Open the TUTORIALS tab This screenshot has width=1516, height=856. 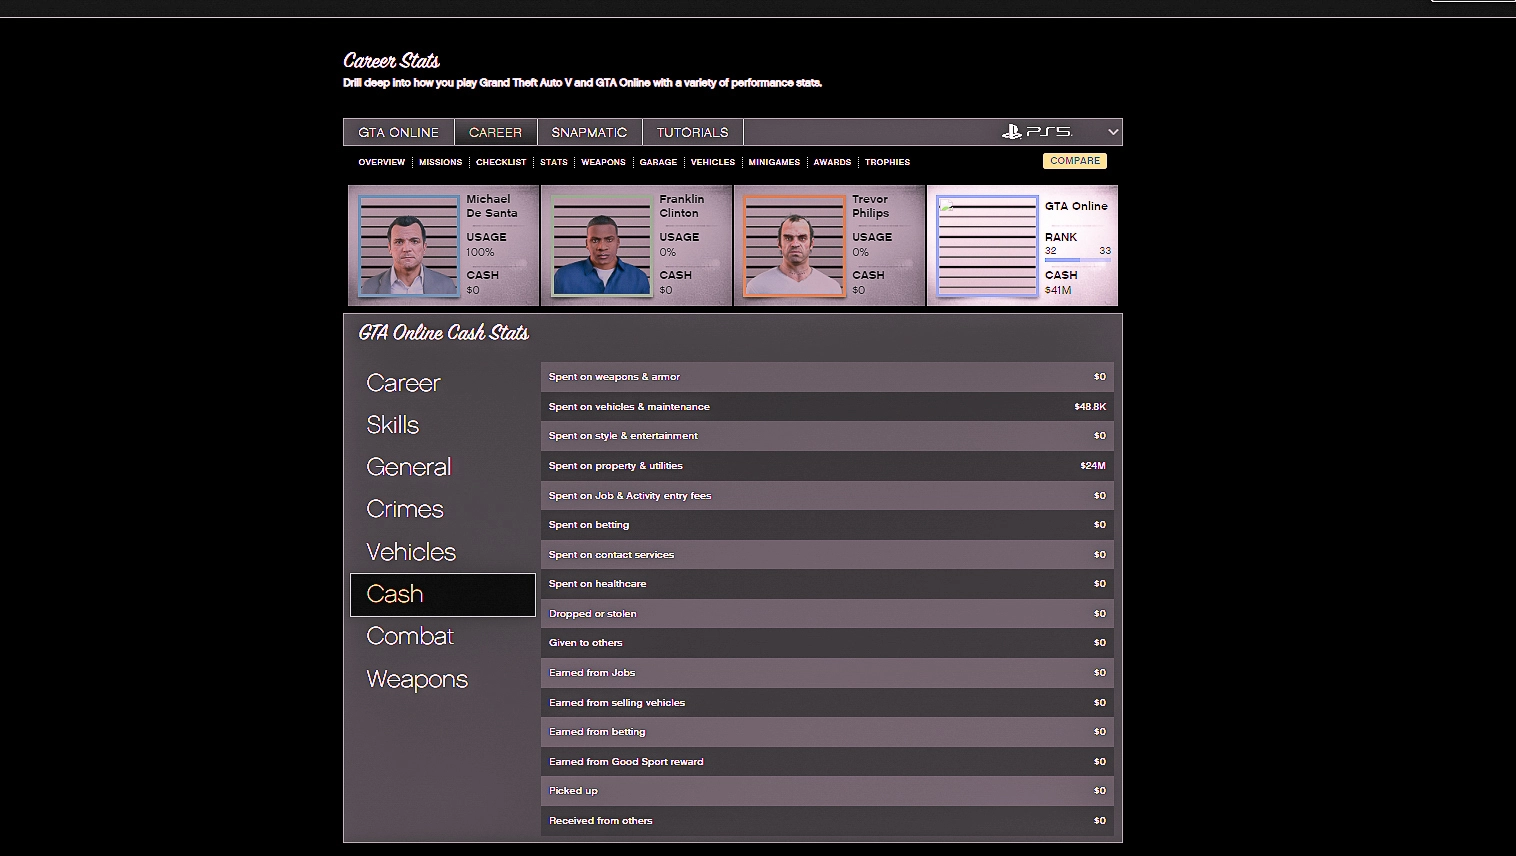(x=692, y=132)
